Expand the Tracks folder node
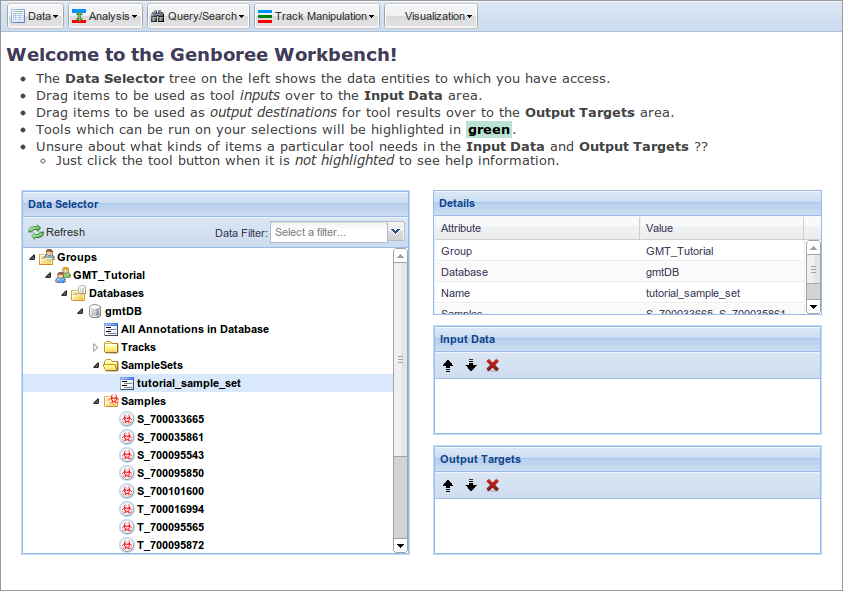843x591 pixels. (96, 347)
